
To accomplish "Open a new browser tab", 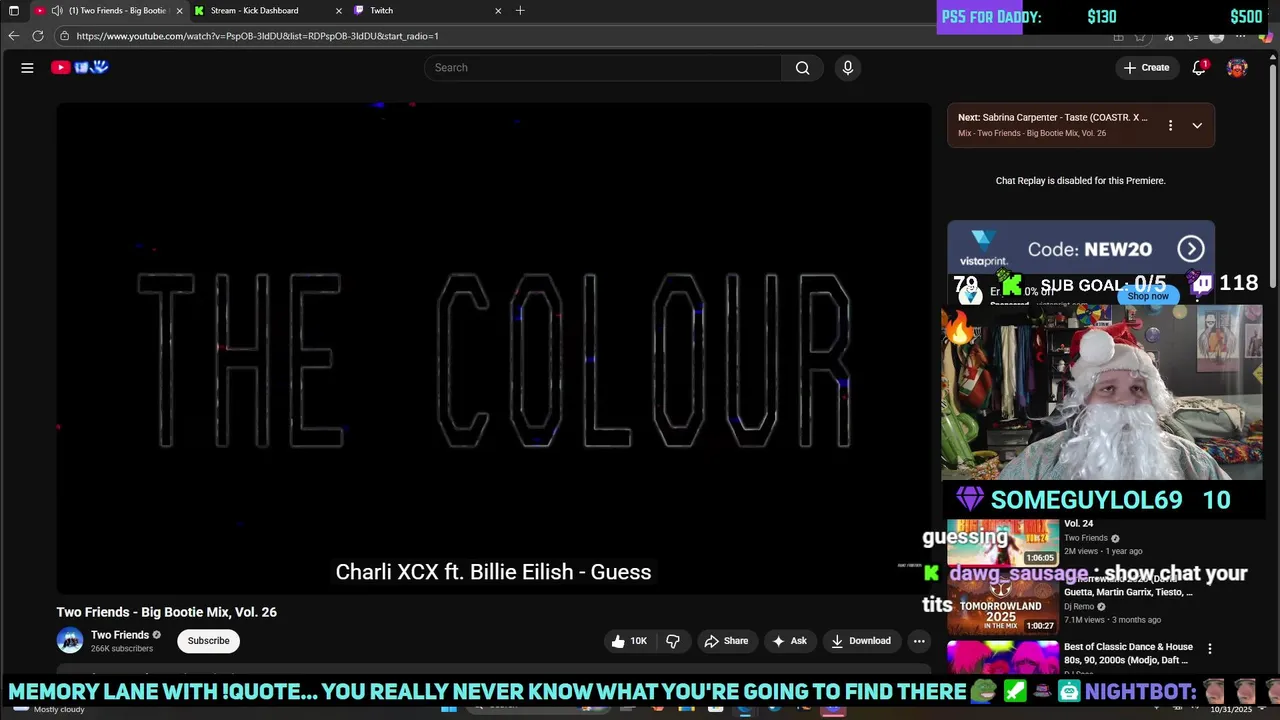I will [x=520, y=11].
